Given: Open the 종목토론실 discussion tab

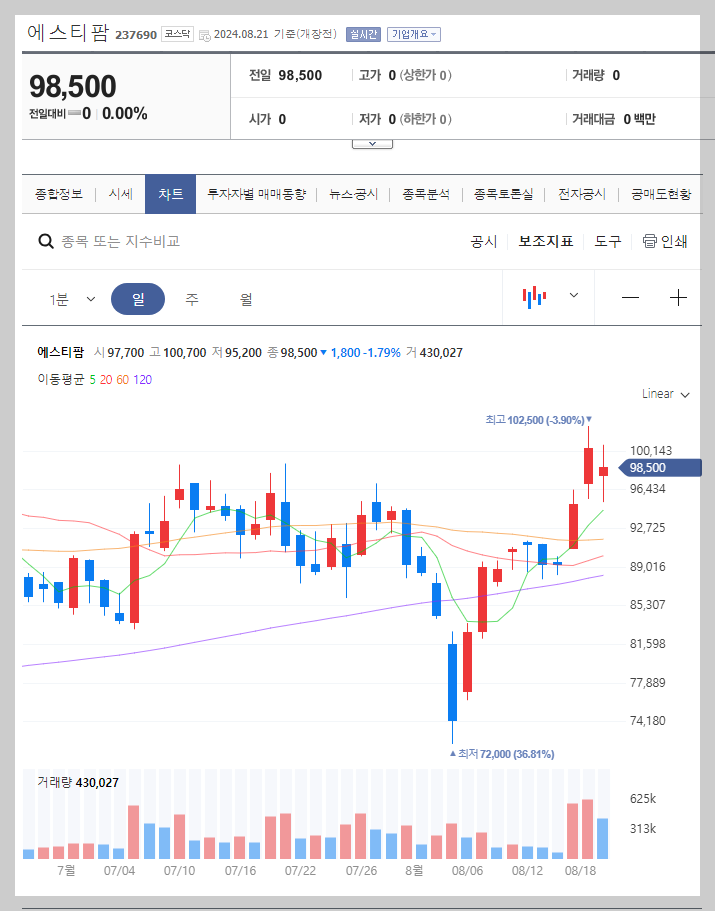Looking at the screenshot, I should click(x=505, y=195).
